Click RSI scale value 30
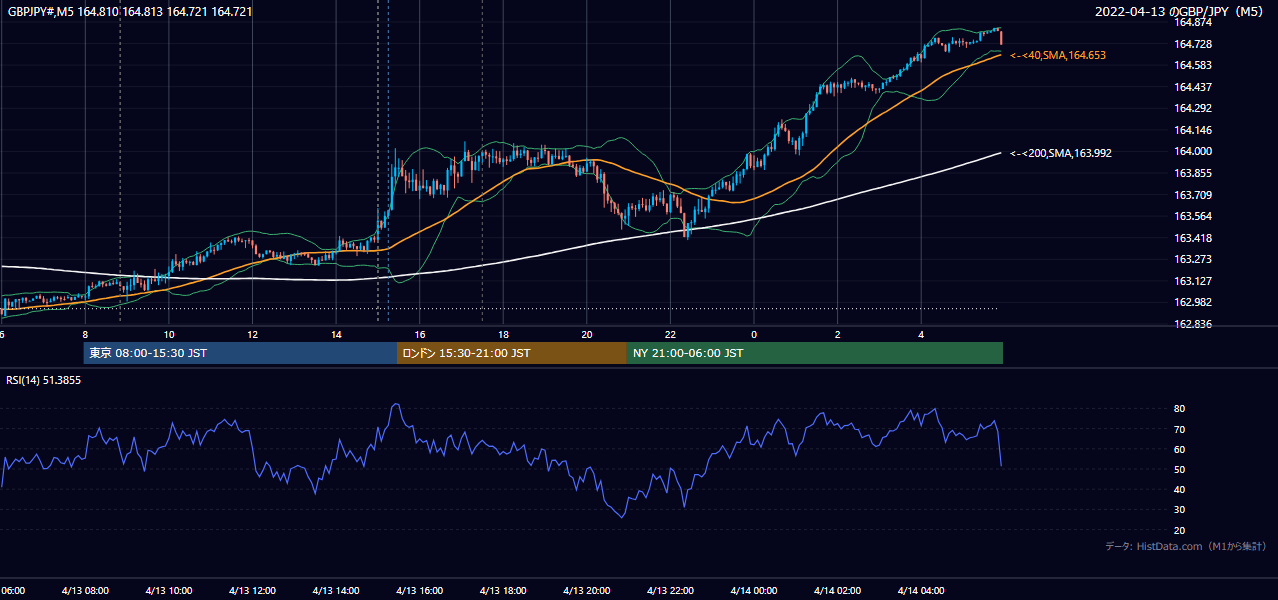 (1180, 510)
